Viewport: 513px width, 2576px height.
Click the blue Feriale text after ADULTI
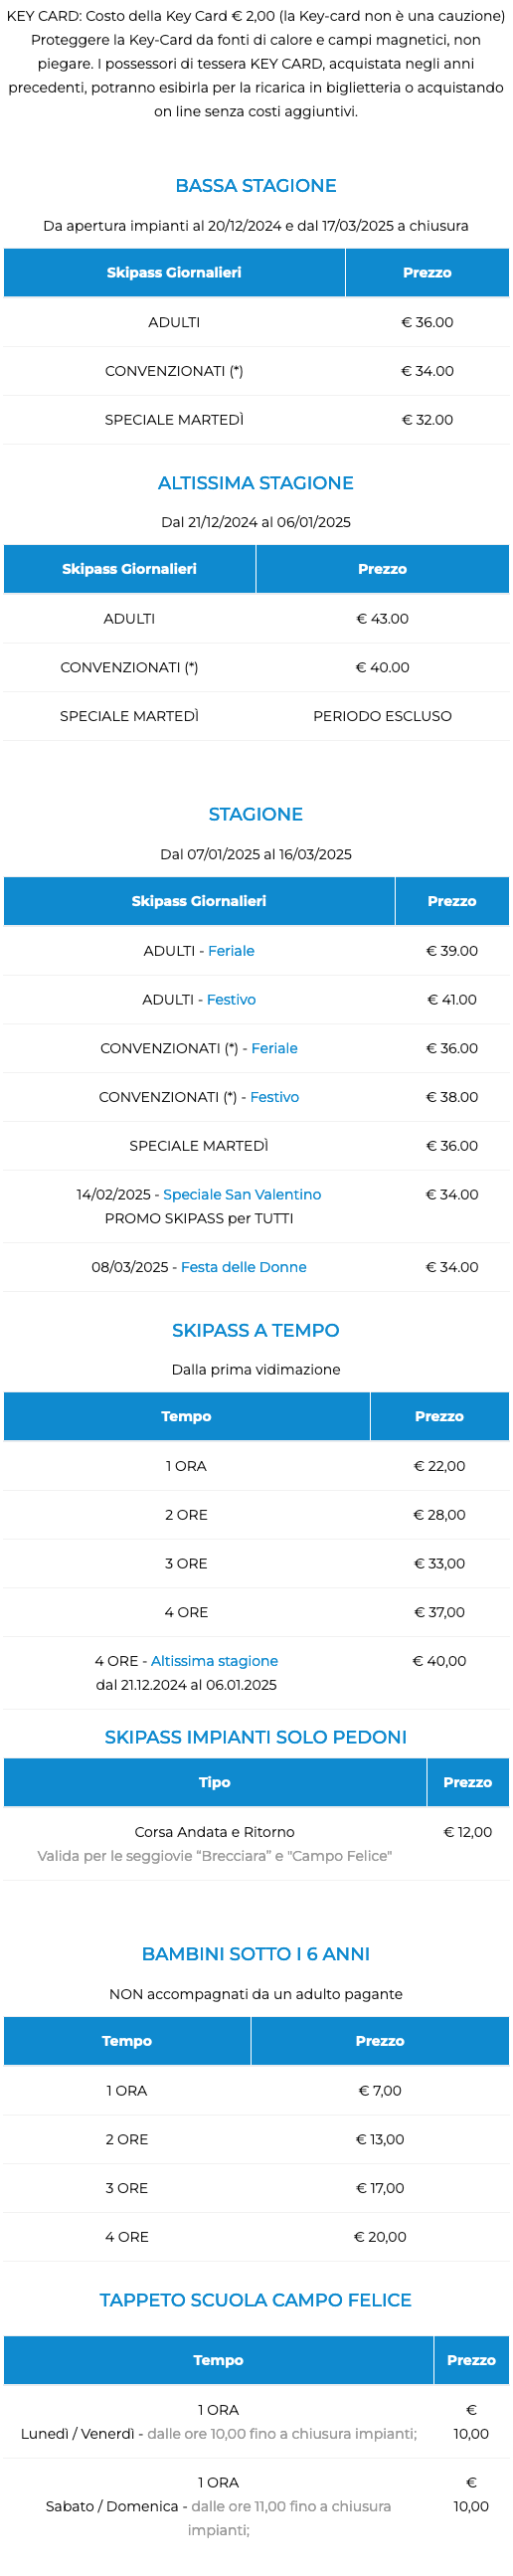(x=231, y=951)
